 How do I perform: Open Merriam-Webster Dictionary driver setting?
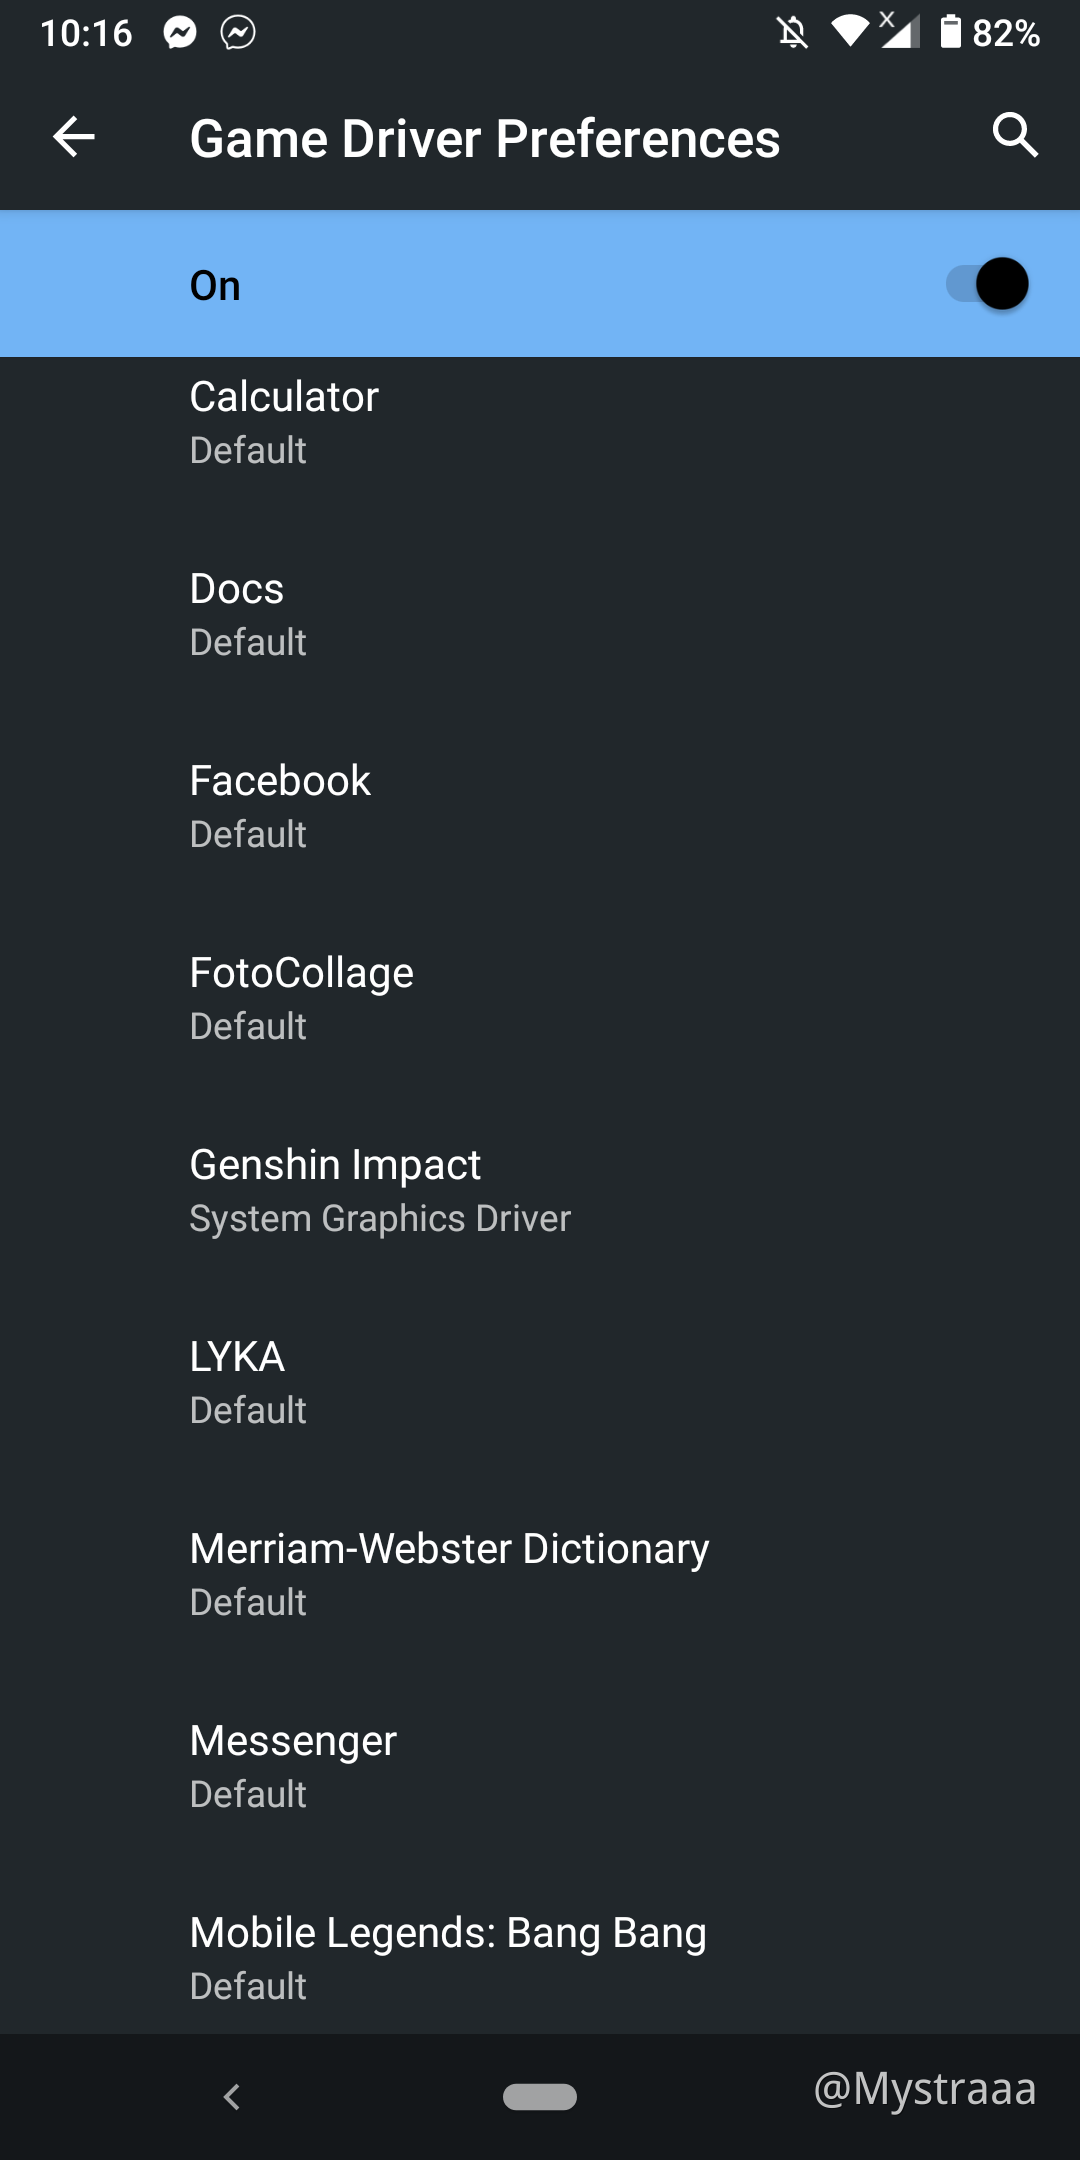tap(540, 1574)
